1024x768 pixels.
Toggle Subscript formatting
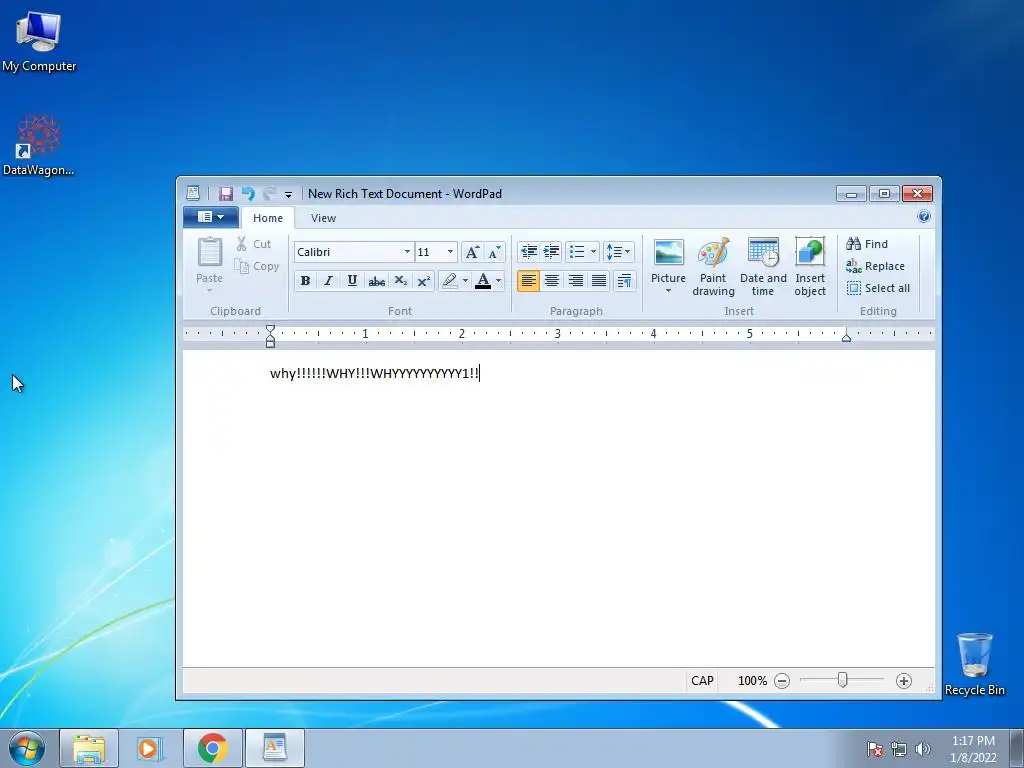click(x=400, y=281)
